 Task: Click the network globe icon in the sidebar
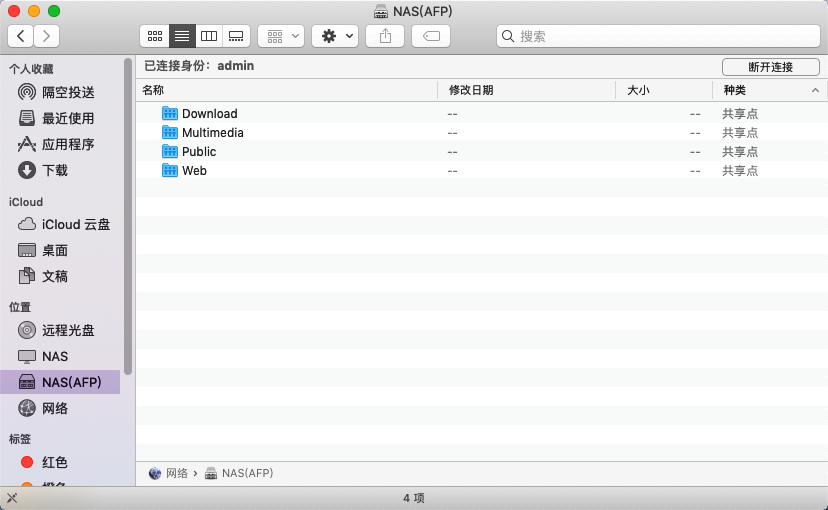pos(27,408)
